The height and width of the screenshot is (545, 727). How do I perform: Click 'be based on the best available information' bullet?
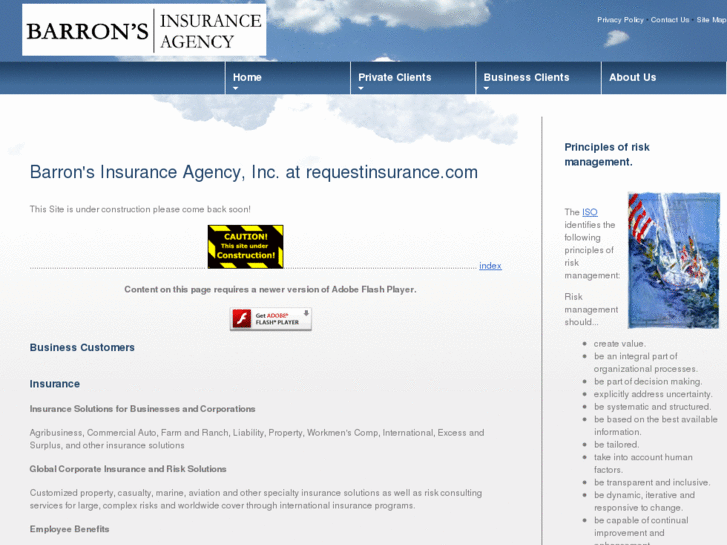[x=656, y=425]
